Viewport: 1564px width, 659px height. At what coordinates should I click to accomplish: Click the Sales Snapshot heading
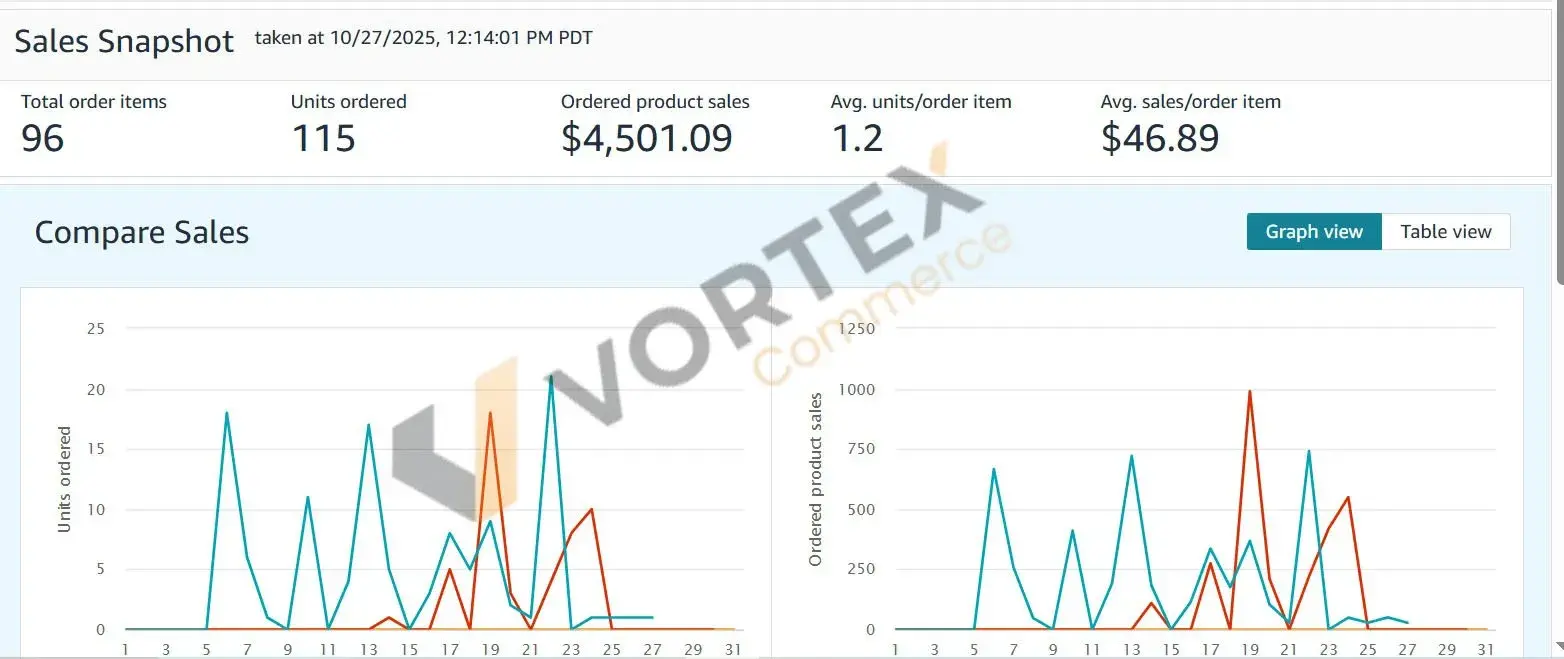pyautogui.click(x=124, y=42)
